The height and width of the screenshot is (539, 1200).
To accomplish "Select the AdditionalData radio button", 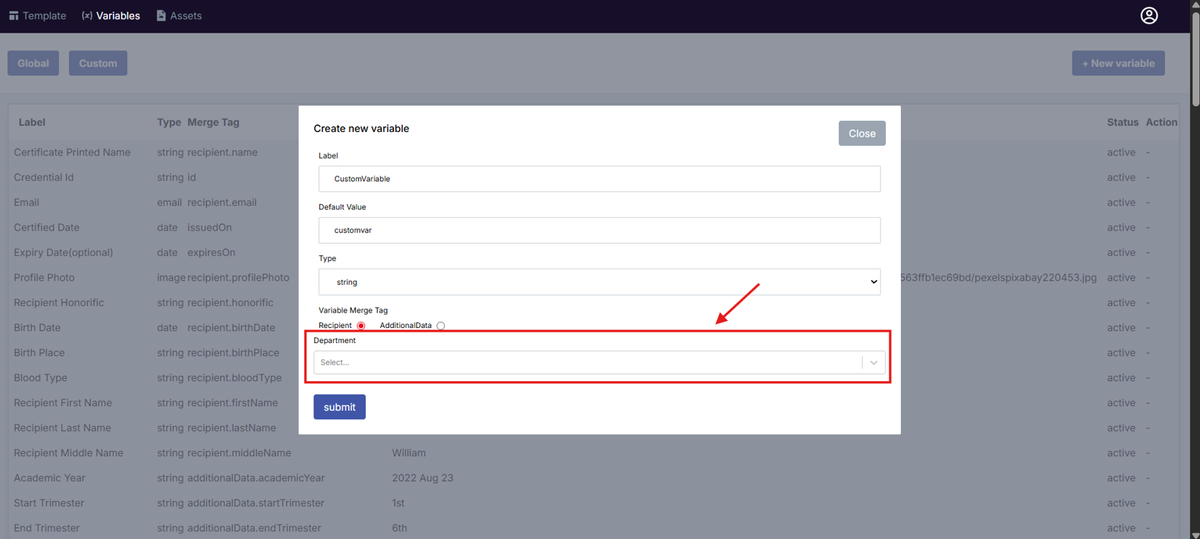I will coord(441,326).
